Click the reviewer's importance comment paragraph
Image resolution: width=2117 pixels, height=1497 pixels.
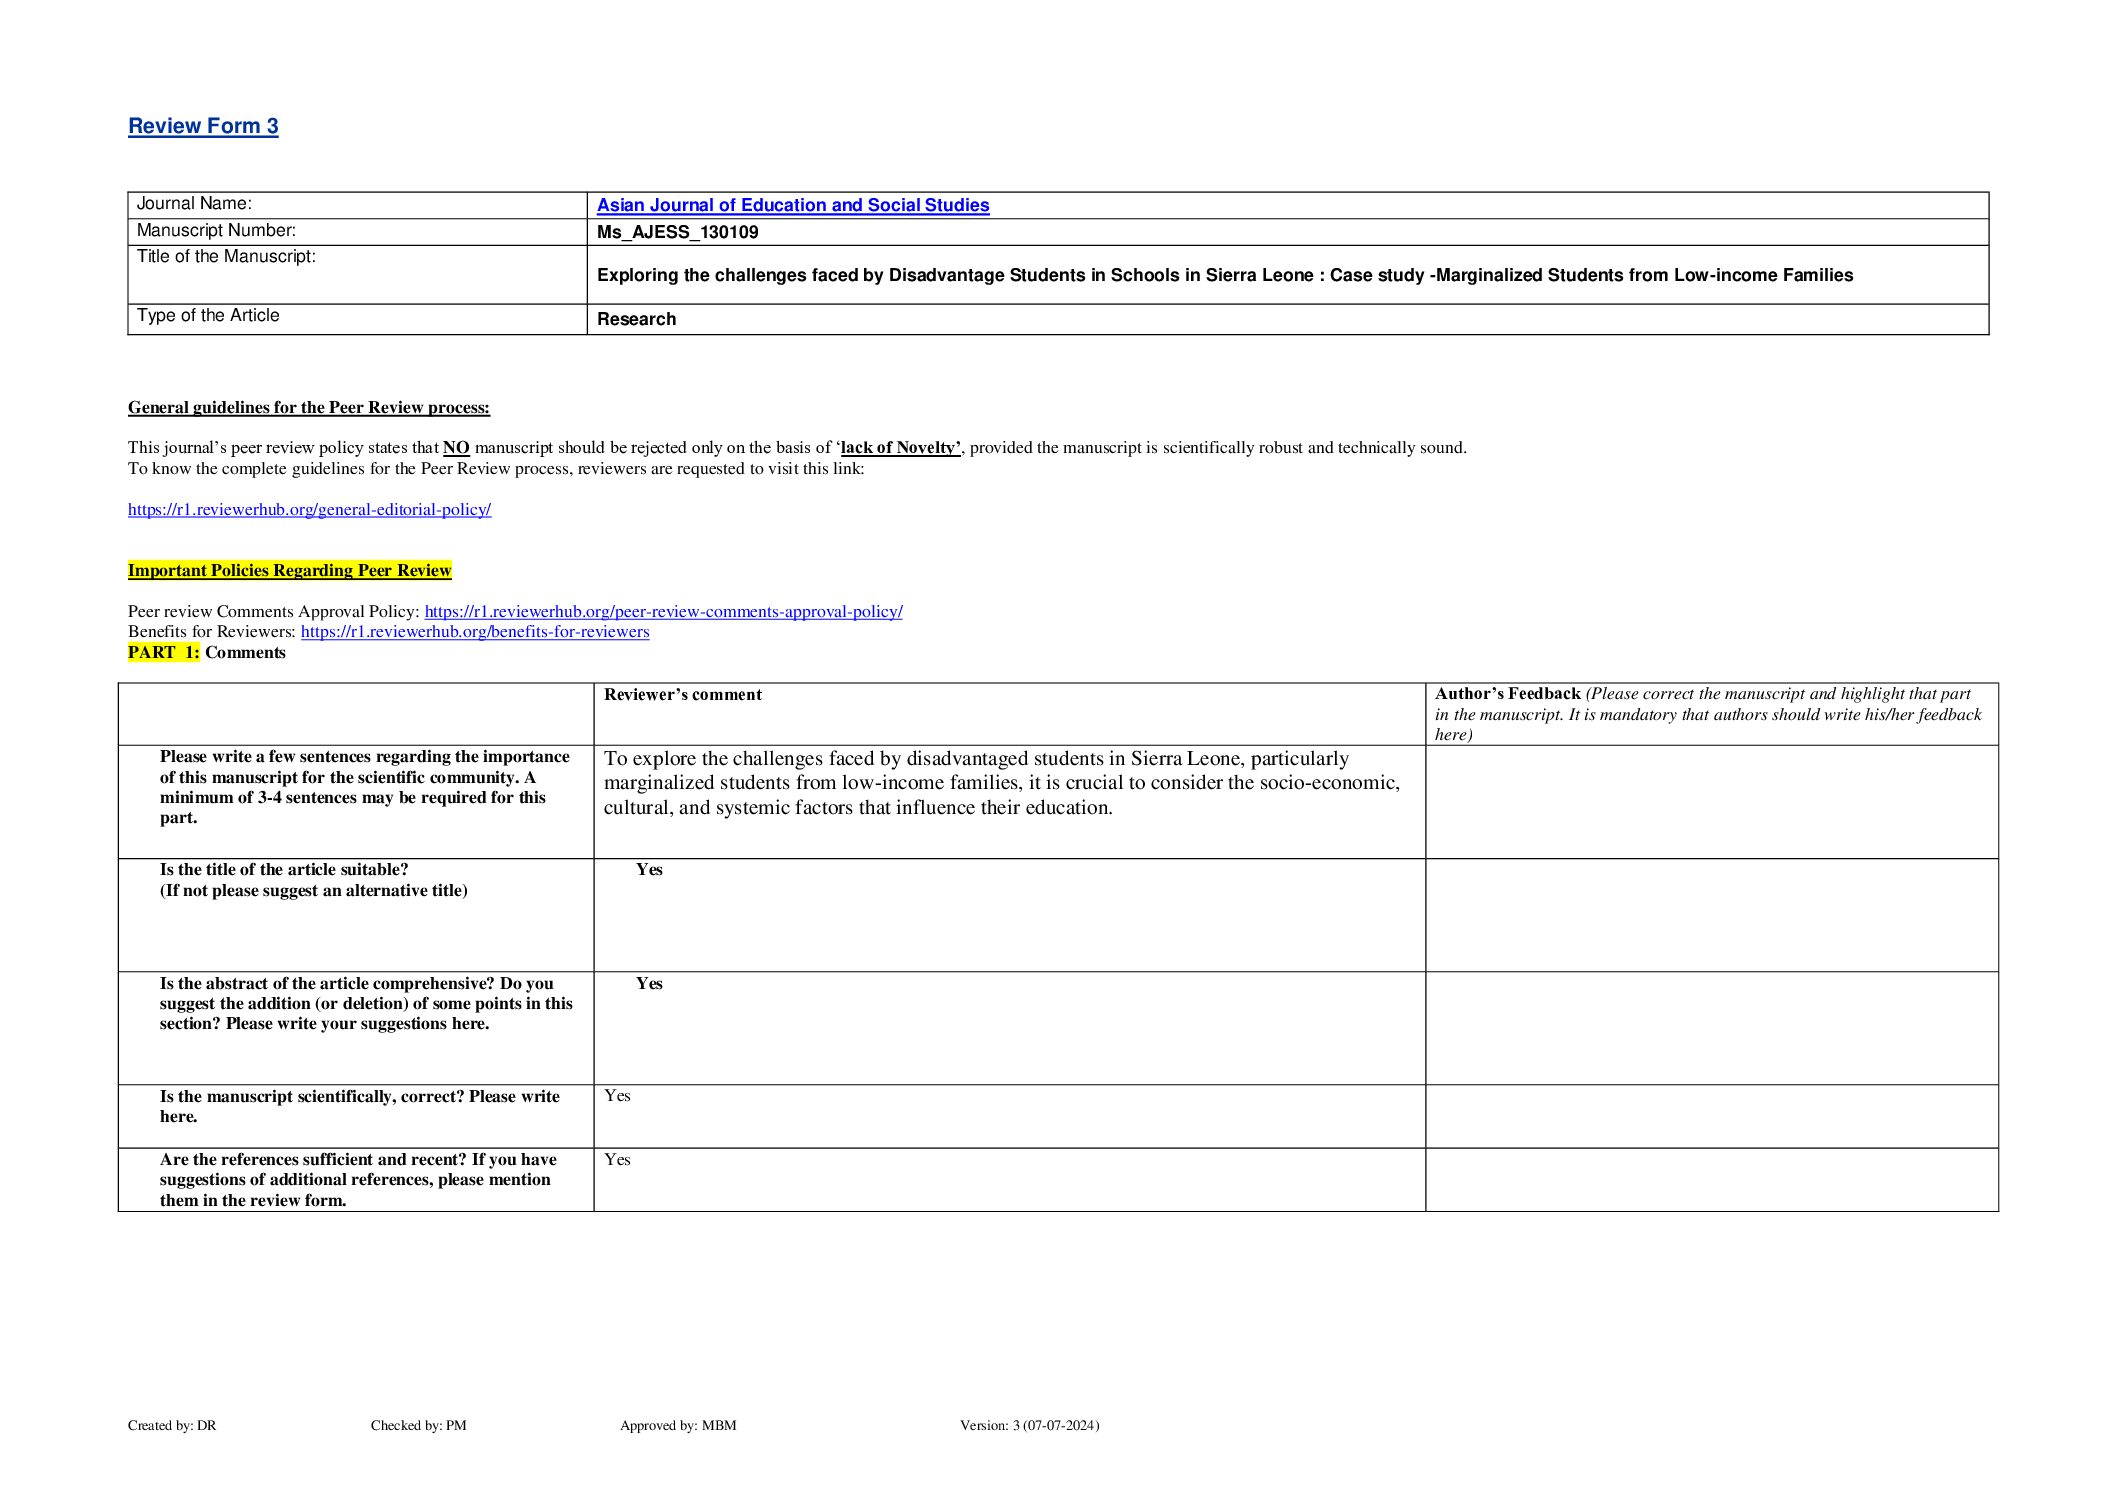coord(1000,783)
